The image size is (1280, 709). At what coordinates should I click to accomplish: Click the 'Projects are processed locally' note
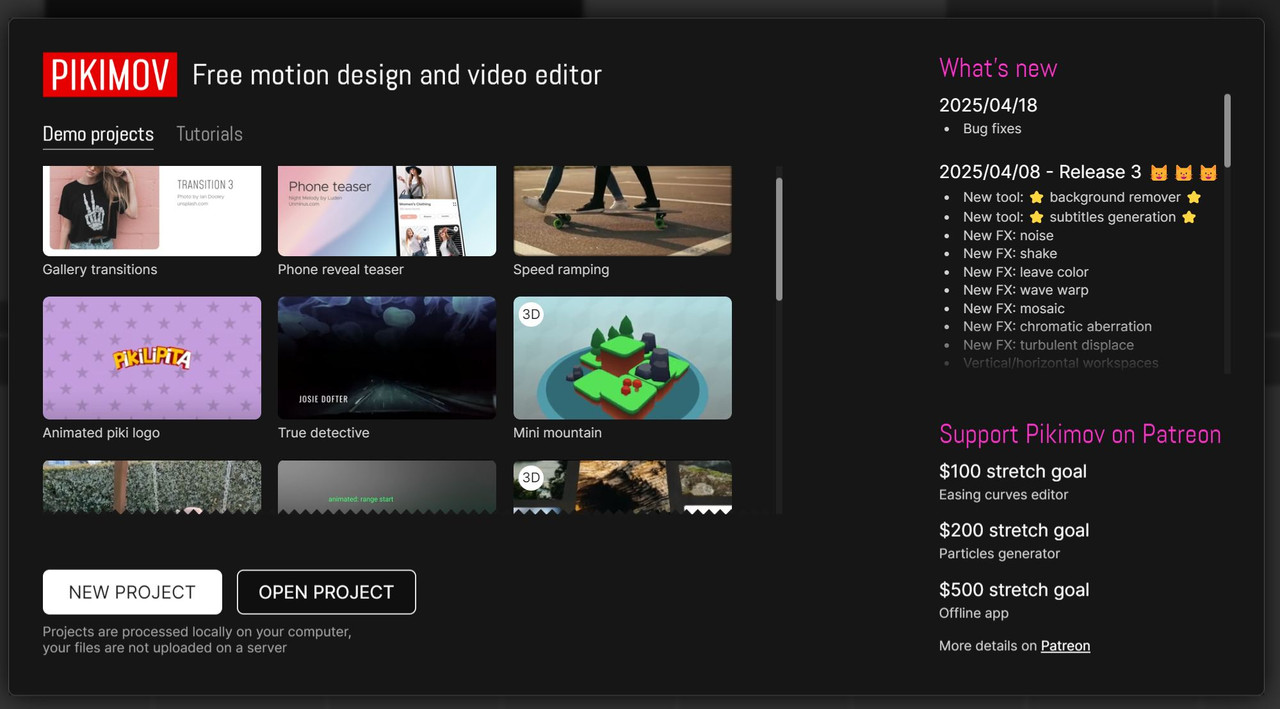[197, 640]
